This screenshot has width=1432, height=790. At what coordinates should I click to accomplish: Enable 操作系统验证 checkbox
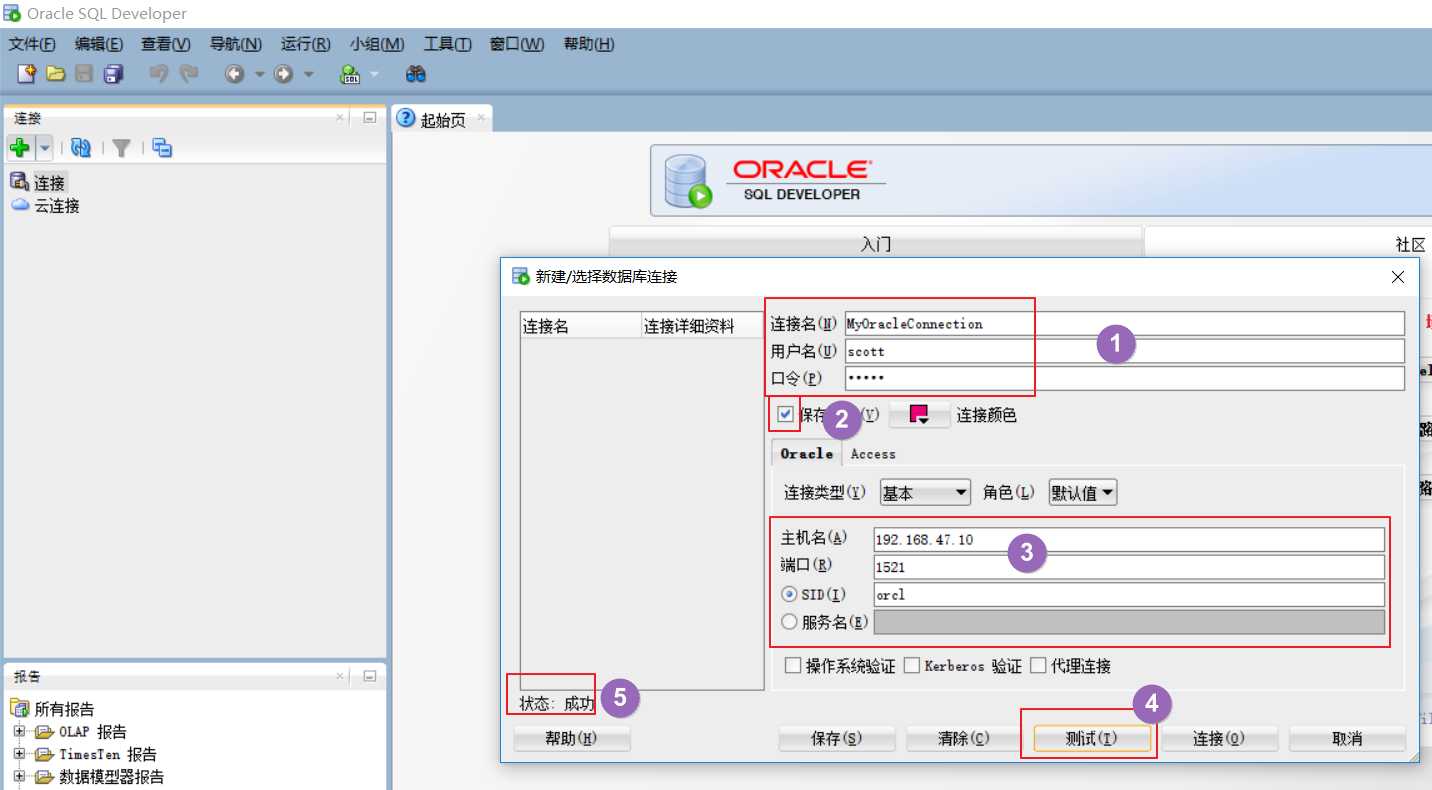[x=793, y=665]
